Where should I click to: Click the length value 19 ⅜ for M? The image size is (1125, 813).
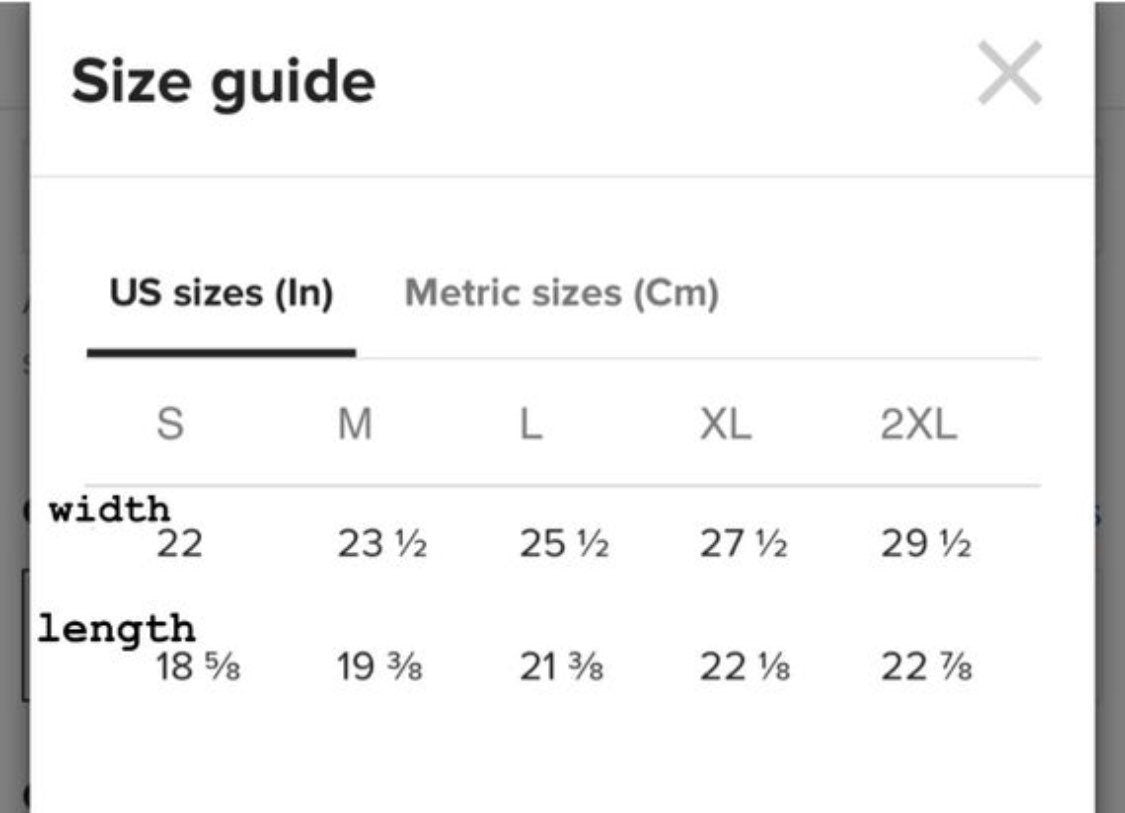click(x=380, y=667)
